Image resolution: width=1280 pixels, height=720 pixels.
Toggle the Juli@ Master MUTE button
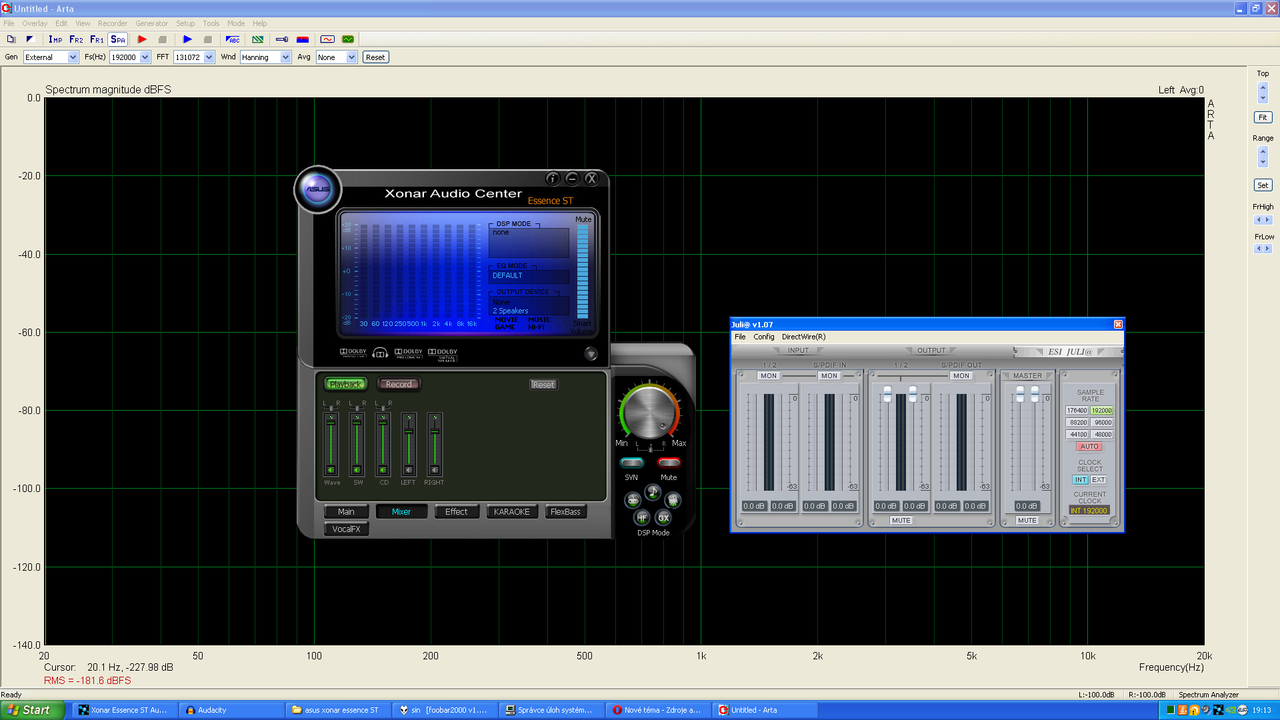pyautogui.click(x=1027, y=520)
